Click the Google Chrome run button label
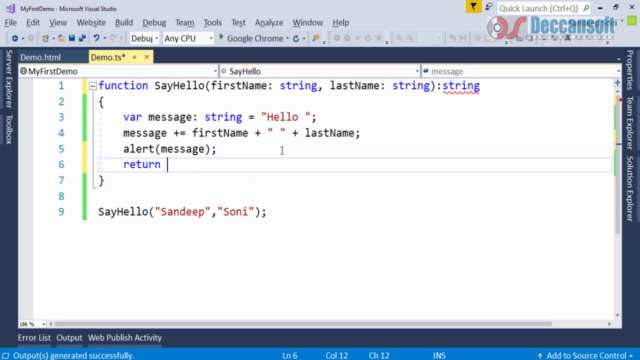640x360 pixels. click(255, 38)
